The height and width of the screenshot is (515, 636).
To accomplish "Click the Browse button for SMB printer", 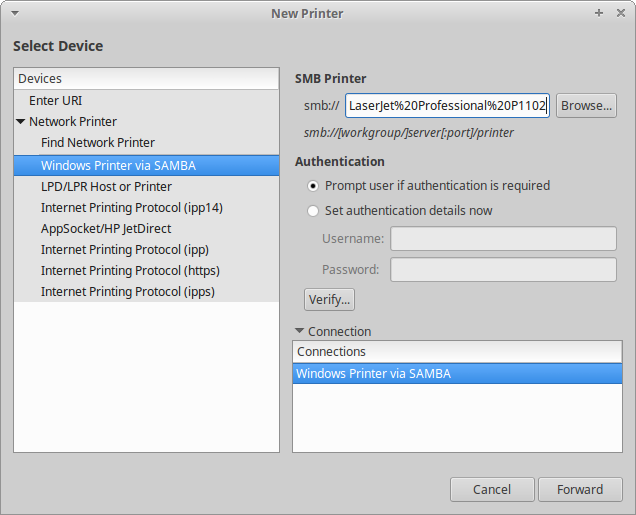I will [585, 105].
